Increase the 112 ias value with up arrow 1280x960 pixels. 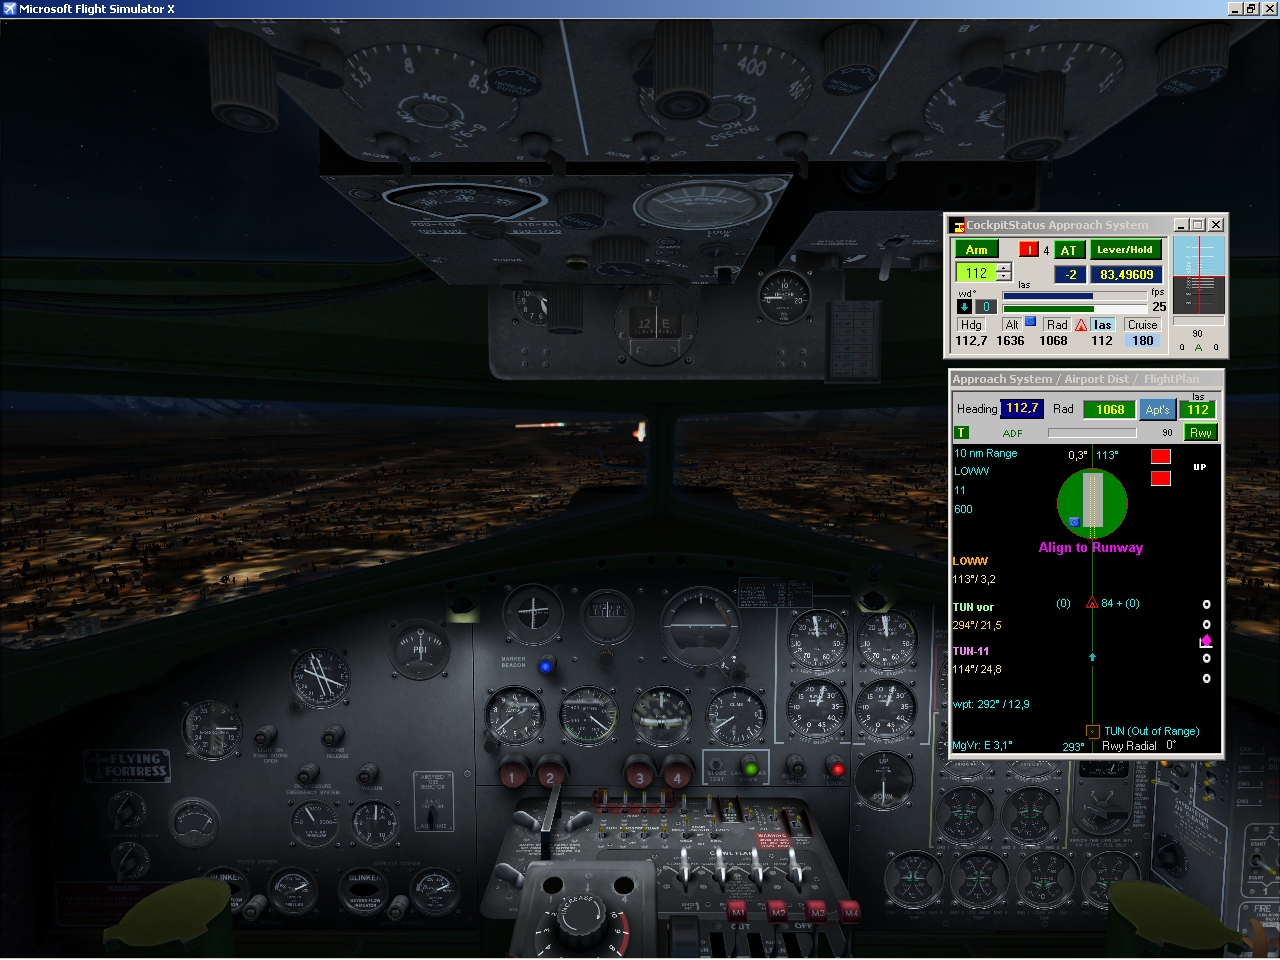click(1004, 268)
